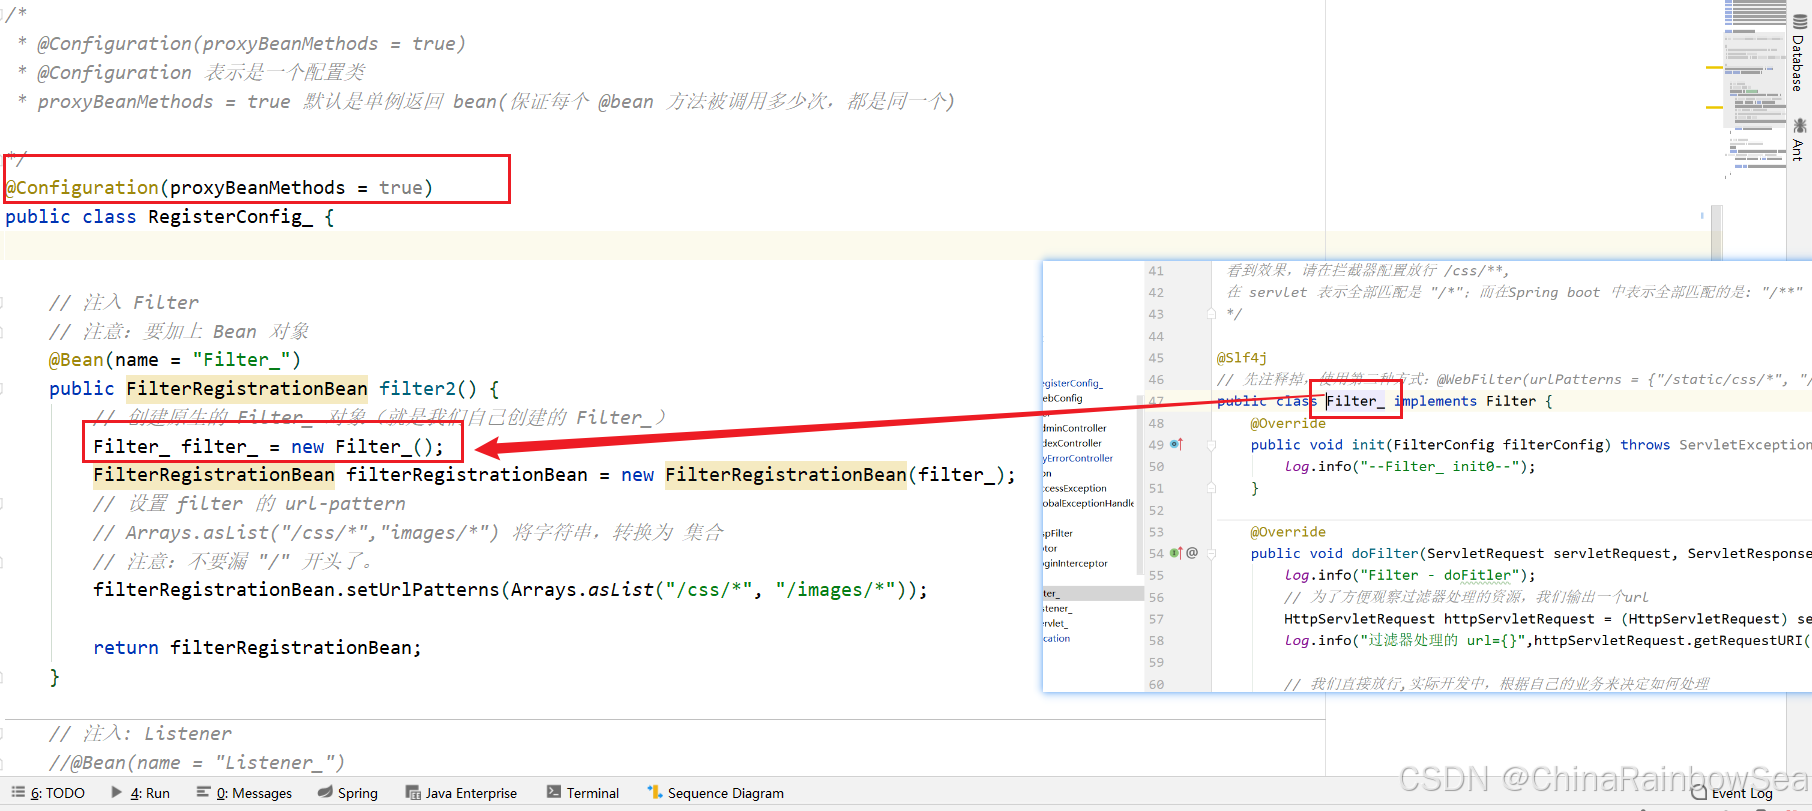Screen dimensions: 1812x811
Task: Click the Java Enterprise icon
Action: [412, 792]
